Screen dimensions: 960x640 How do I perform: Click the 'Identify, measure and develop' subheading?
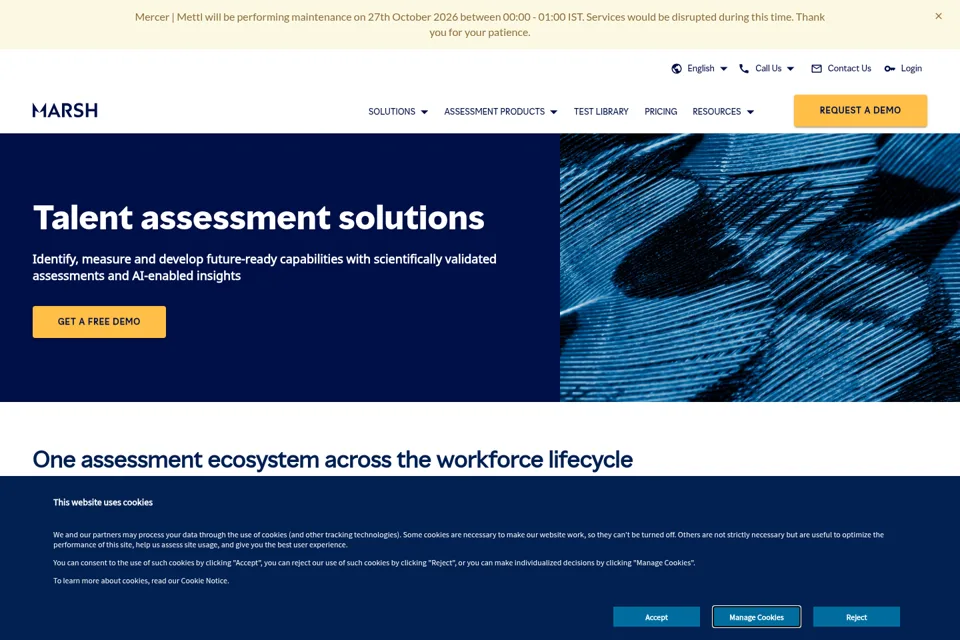(x=264, y=267)
